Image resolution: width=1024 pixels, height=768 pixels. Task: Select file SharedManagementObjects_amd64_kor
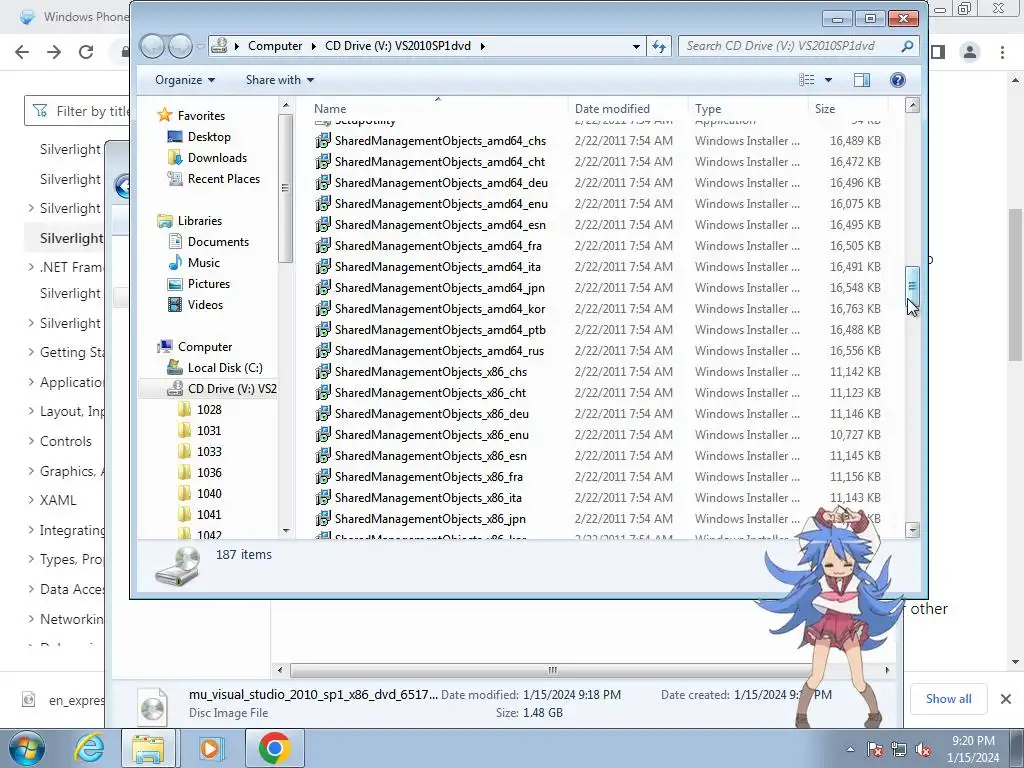pos(440,308)
